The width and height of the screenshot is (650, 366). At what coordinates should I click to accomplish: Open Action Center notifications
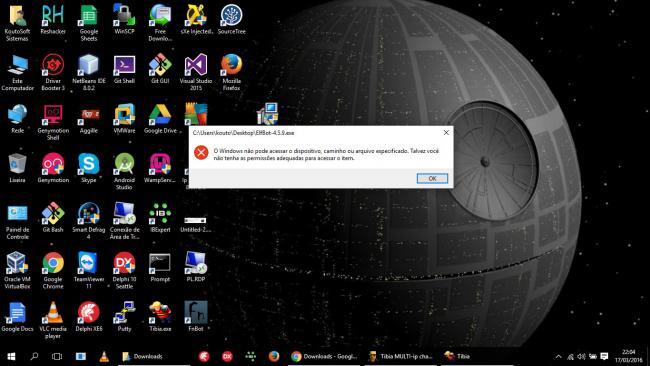coord(604,356)
